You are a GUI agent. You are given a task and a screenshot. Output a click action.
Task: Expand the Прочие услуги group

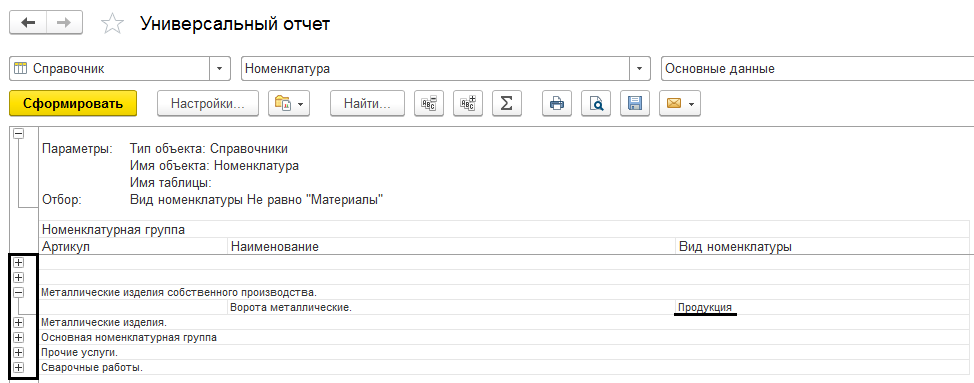click(x=19, y=353)
